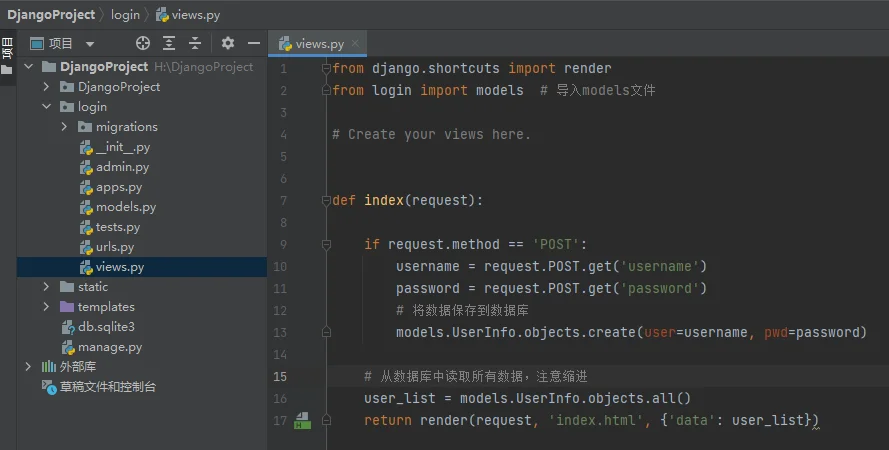This screenshot has width=889, height=450.
Task: Toggle fold marker on line 2 import
Action: [326, 90]
